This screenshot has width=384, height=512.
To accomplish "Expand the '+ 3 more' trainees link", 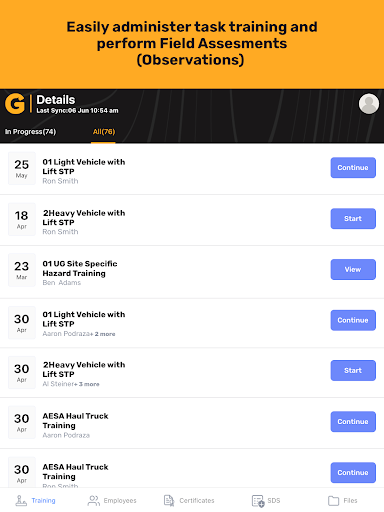I will [x=87, y=384].
